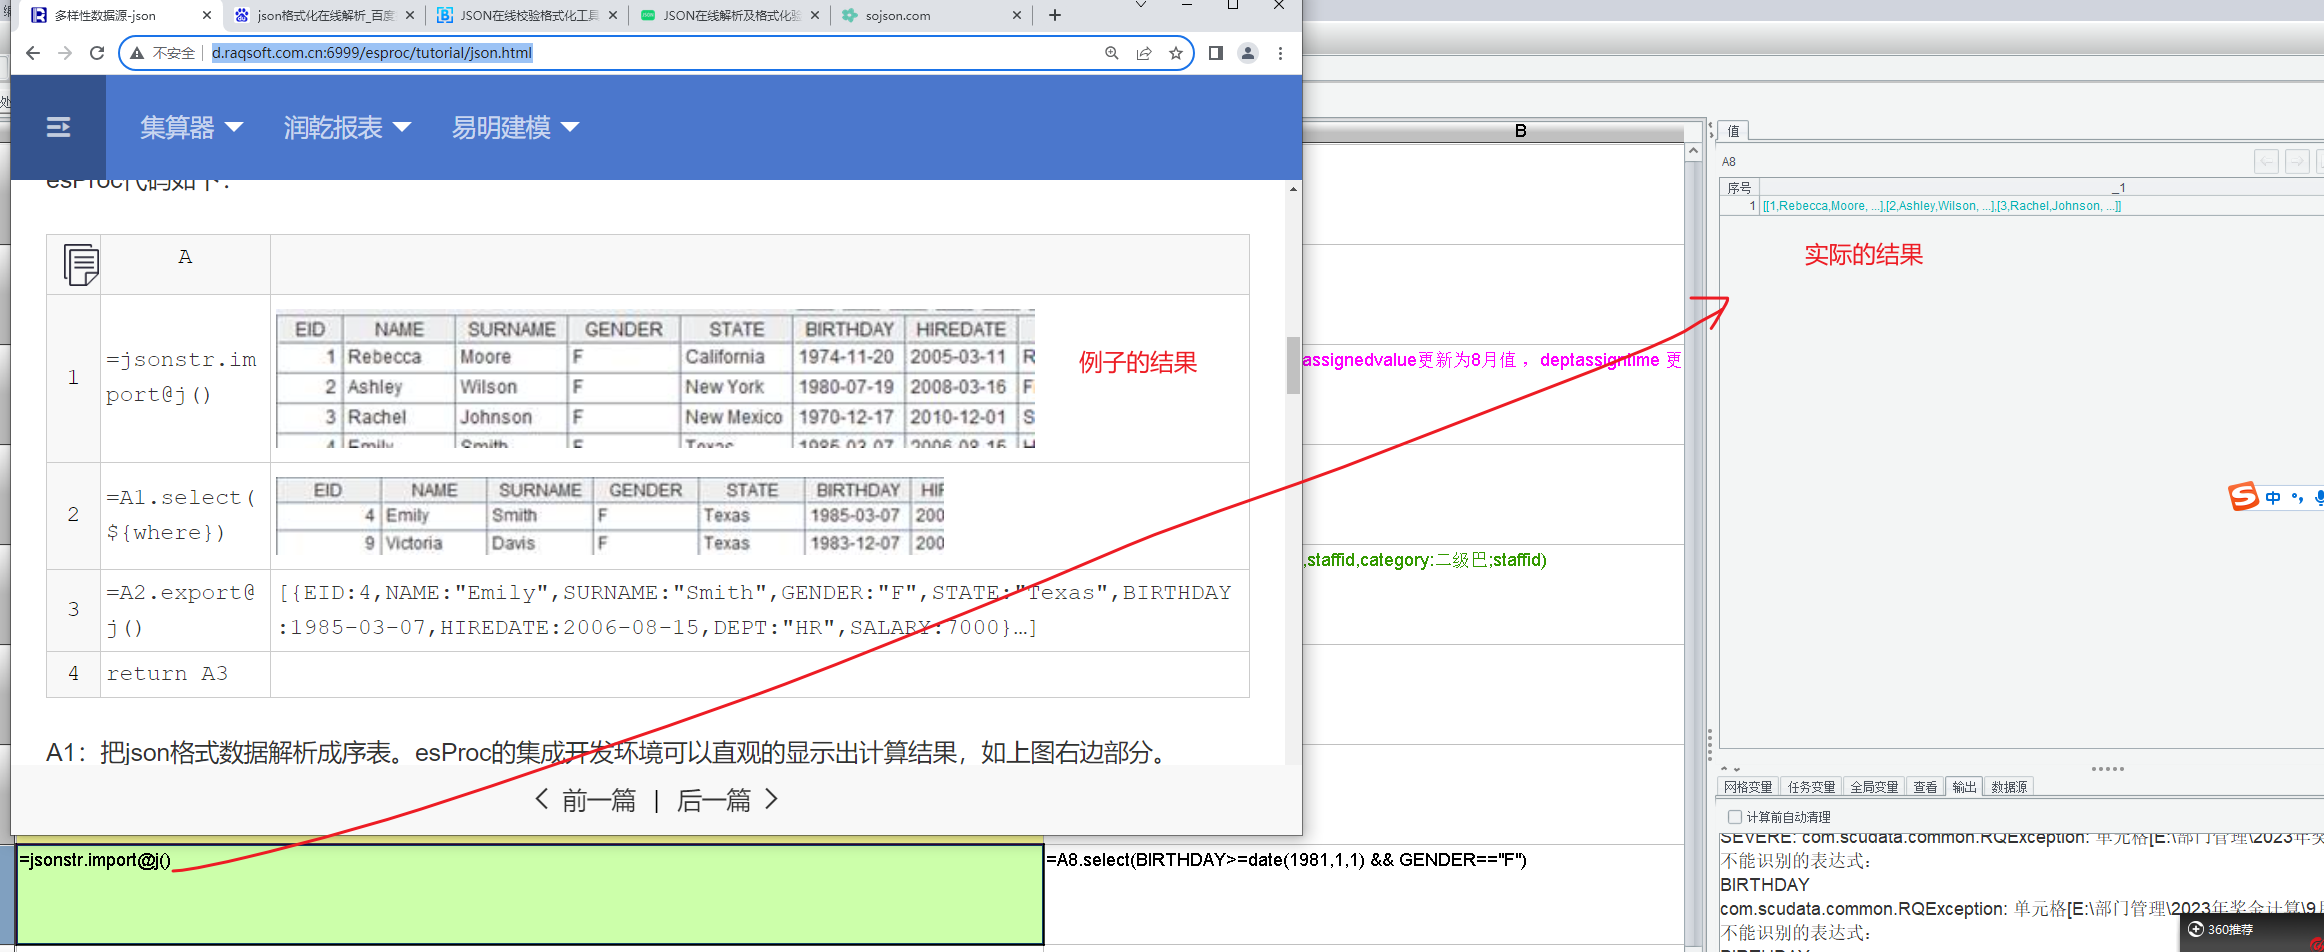Click the A8 cell label in value panel

pos(1729,162)
